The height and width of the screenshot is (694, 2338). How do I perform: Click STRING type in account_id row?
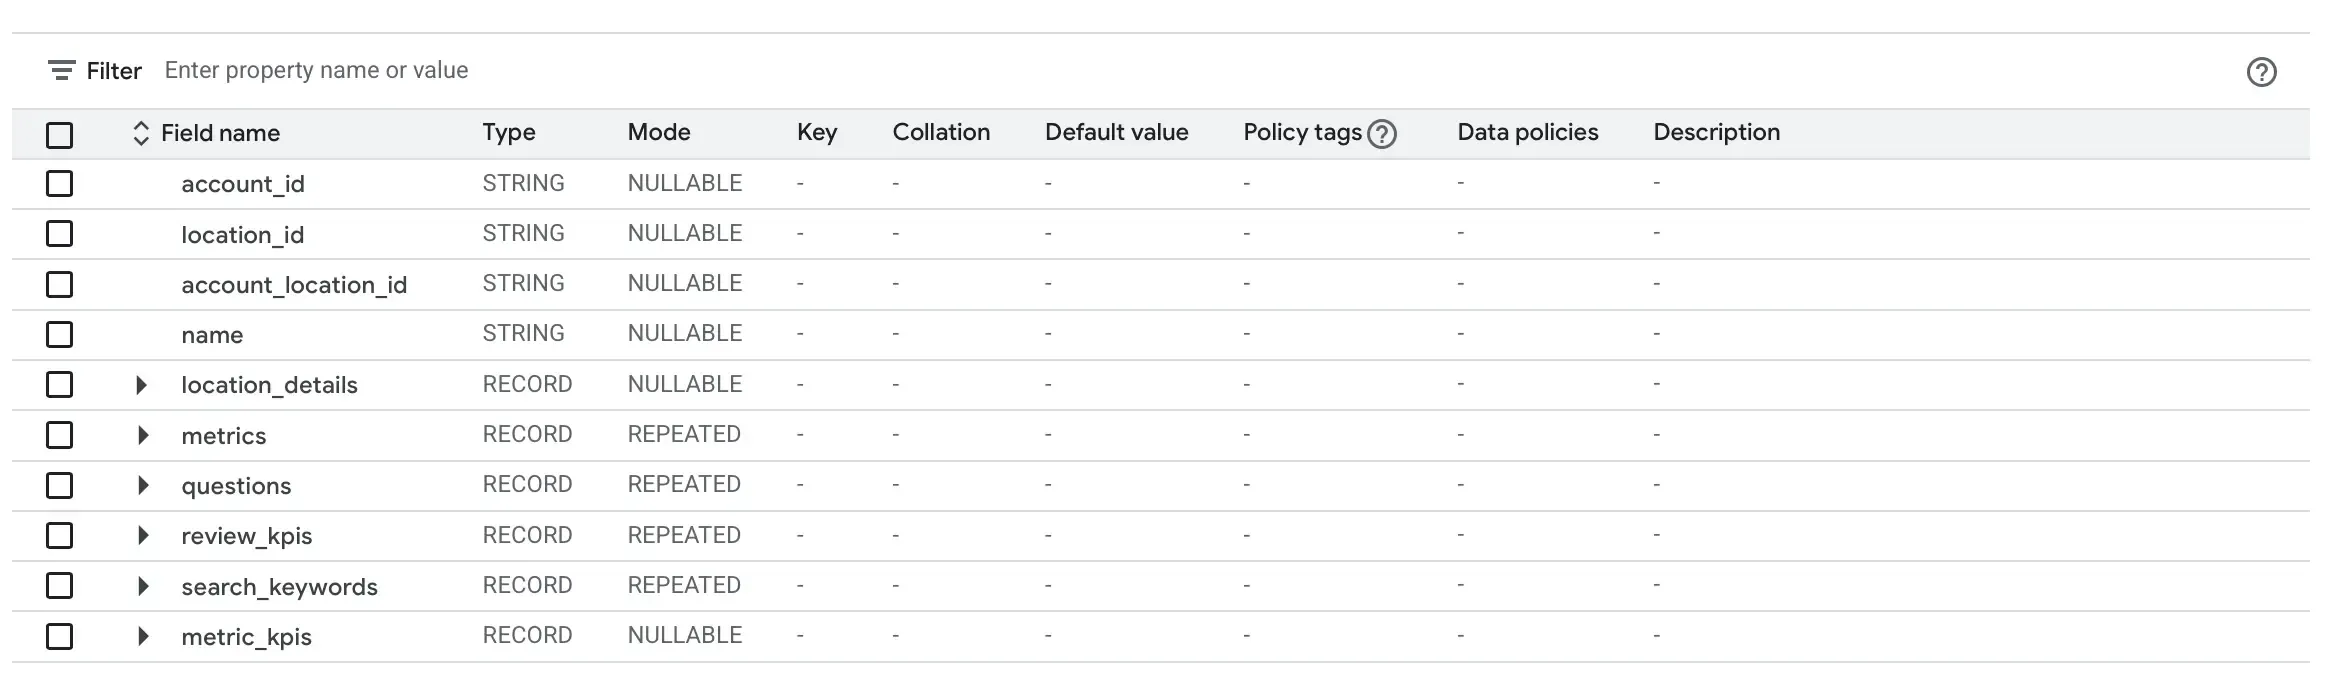523,183
